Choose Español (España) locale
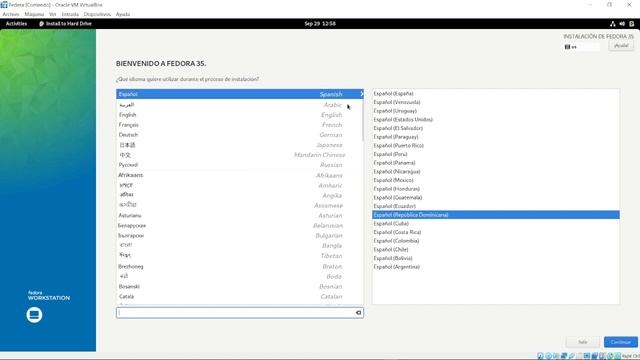Image resolution: width=640 pixels, height=360 pixels. [496, 93]
